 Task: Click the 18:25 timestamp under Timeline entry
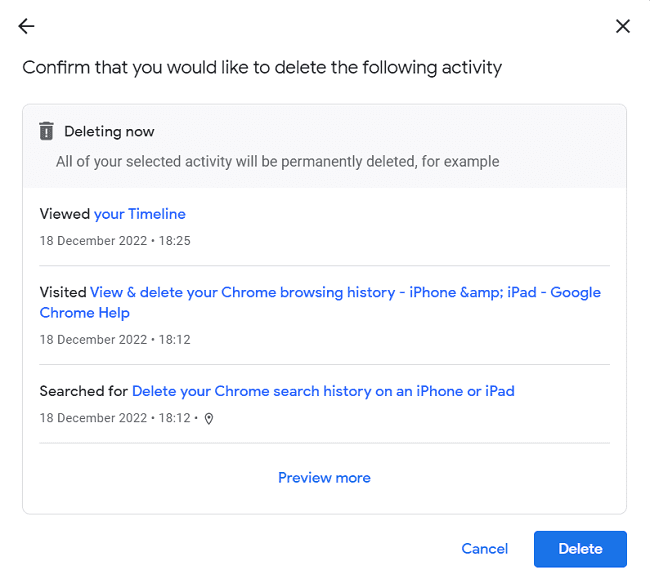click(x=115, y=241)
